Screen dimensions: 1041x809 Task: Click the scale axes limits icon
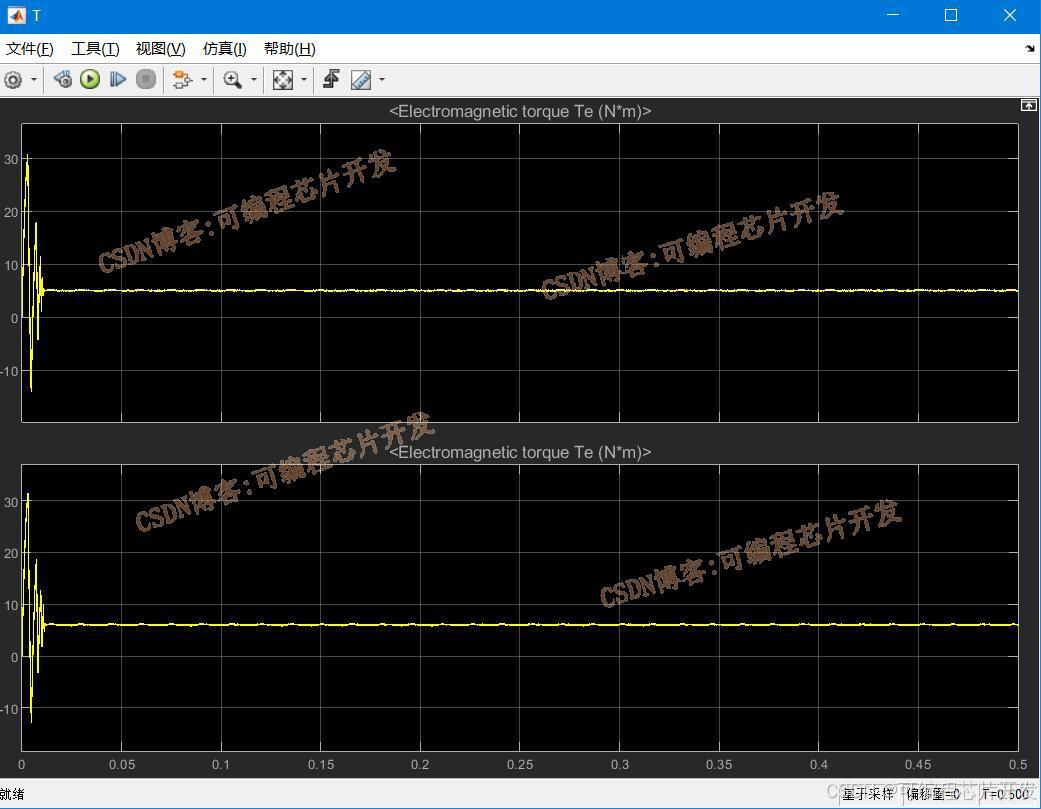click(282, 80)
